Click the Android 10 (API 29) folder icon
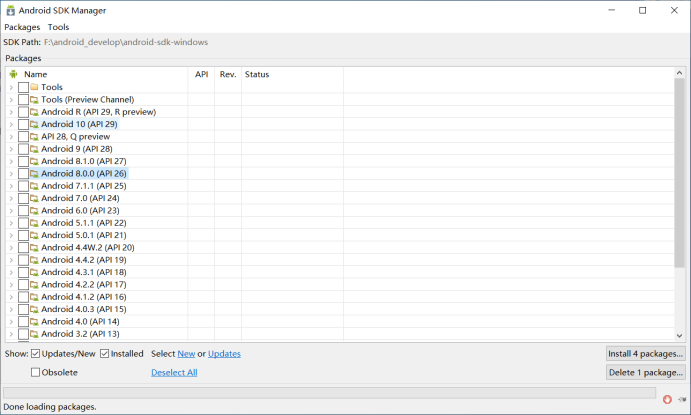 34,124
